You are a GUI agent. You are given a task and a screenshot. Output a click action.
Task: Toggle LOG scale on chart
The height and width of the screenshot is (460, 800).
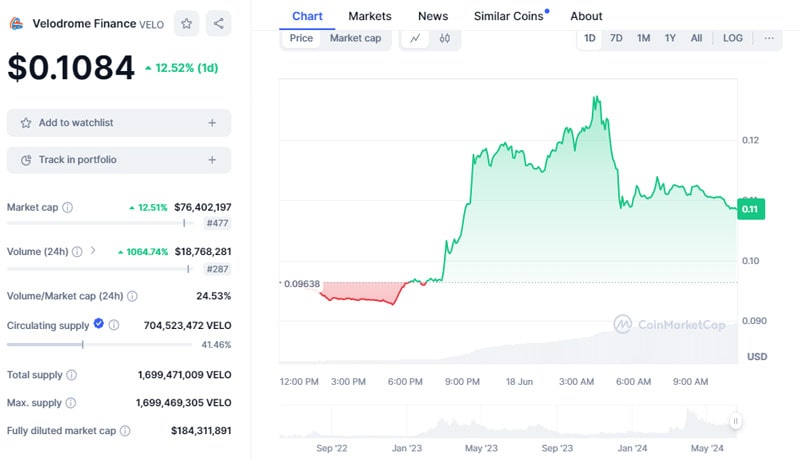(733, 38)
